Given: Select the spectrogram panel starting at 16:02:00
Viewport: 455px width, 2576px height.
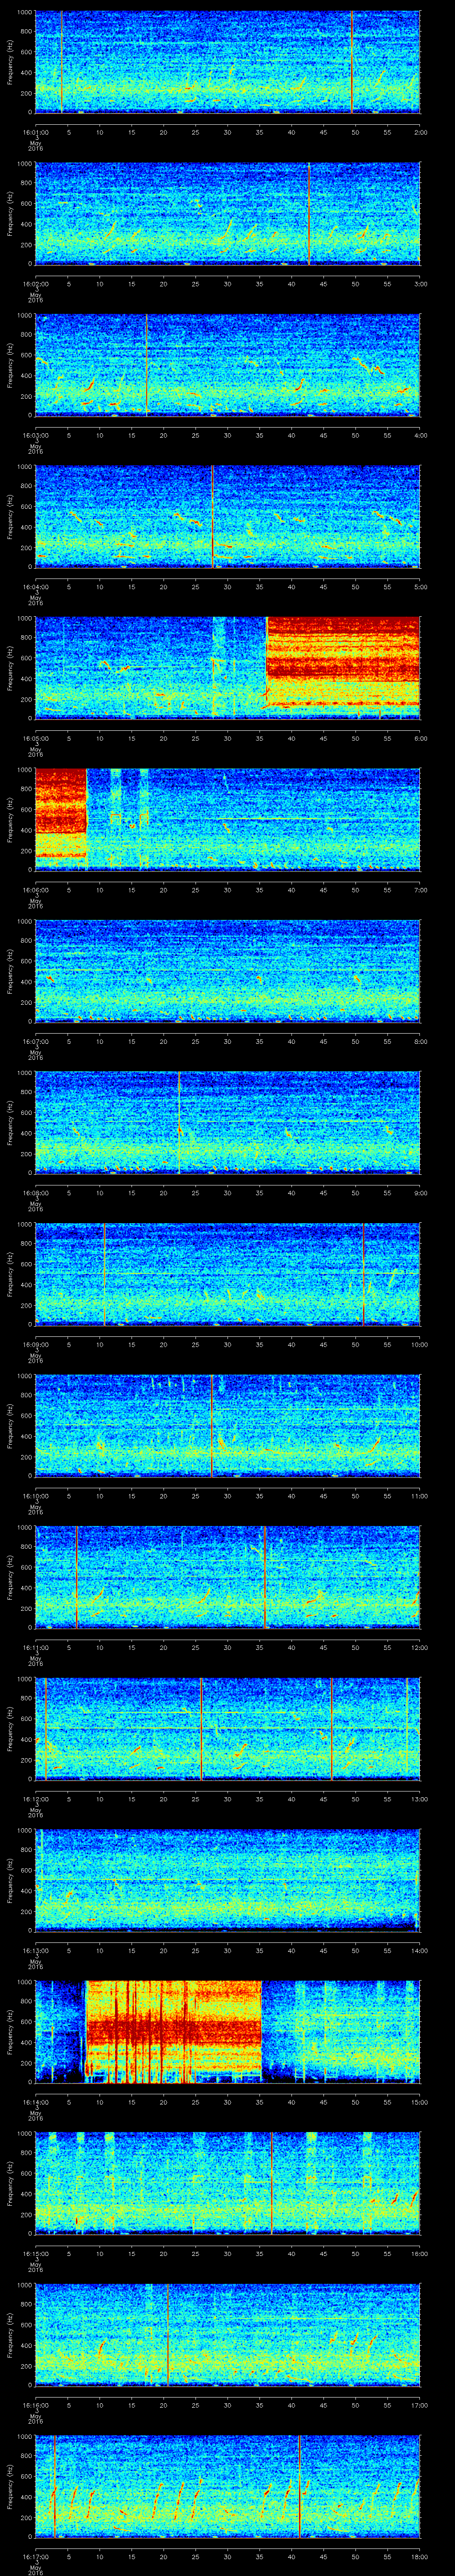Looking at the screenshot, I should tap(228, 213).
